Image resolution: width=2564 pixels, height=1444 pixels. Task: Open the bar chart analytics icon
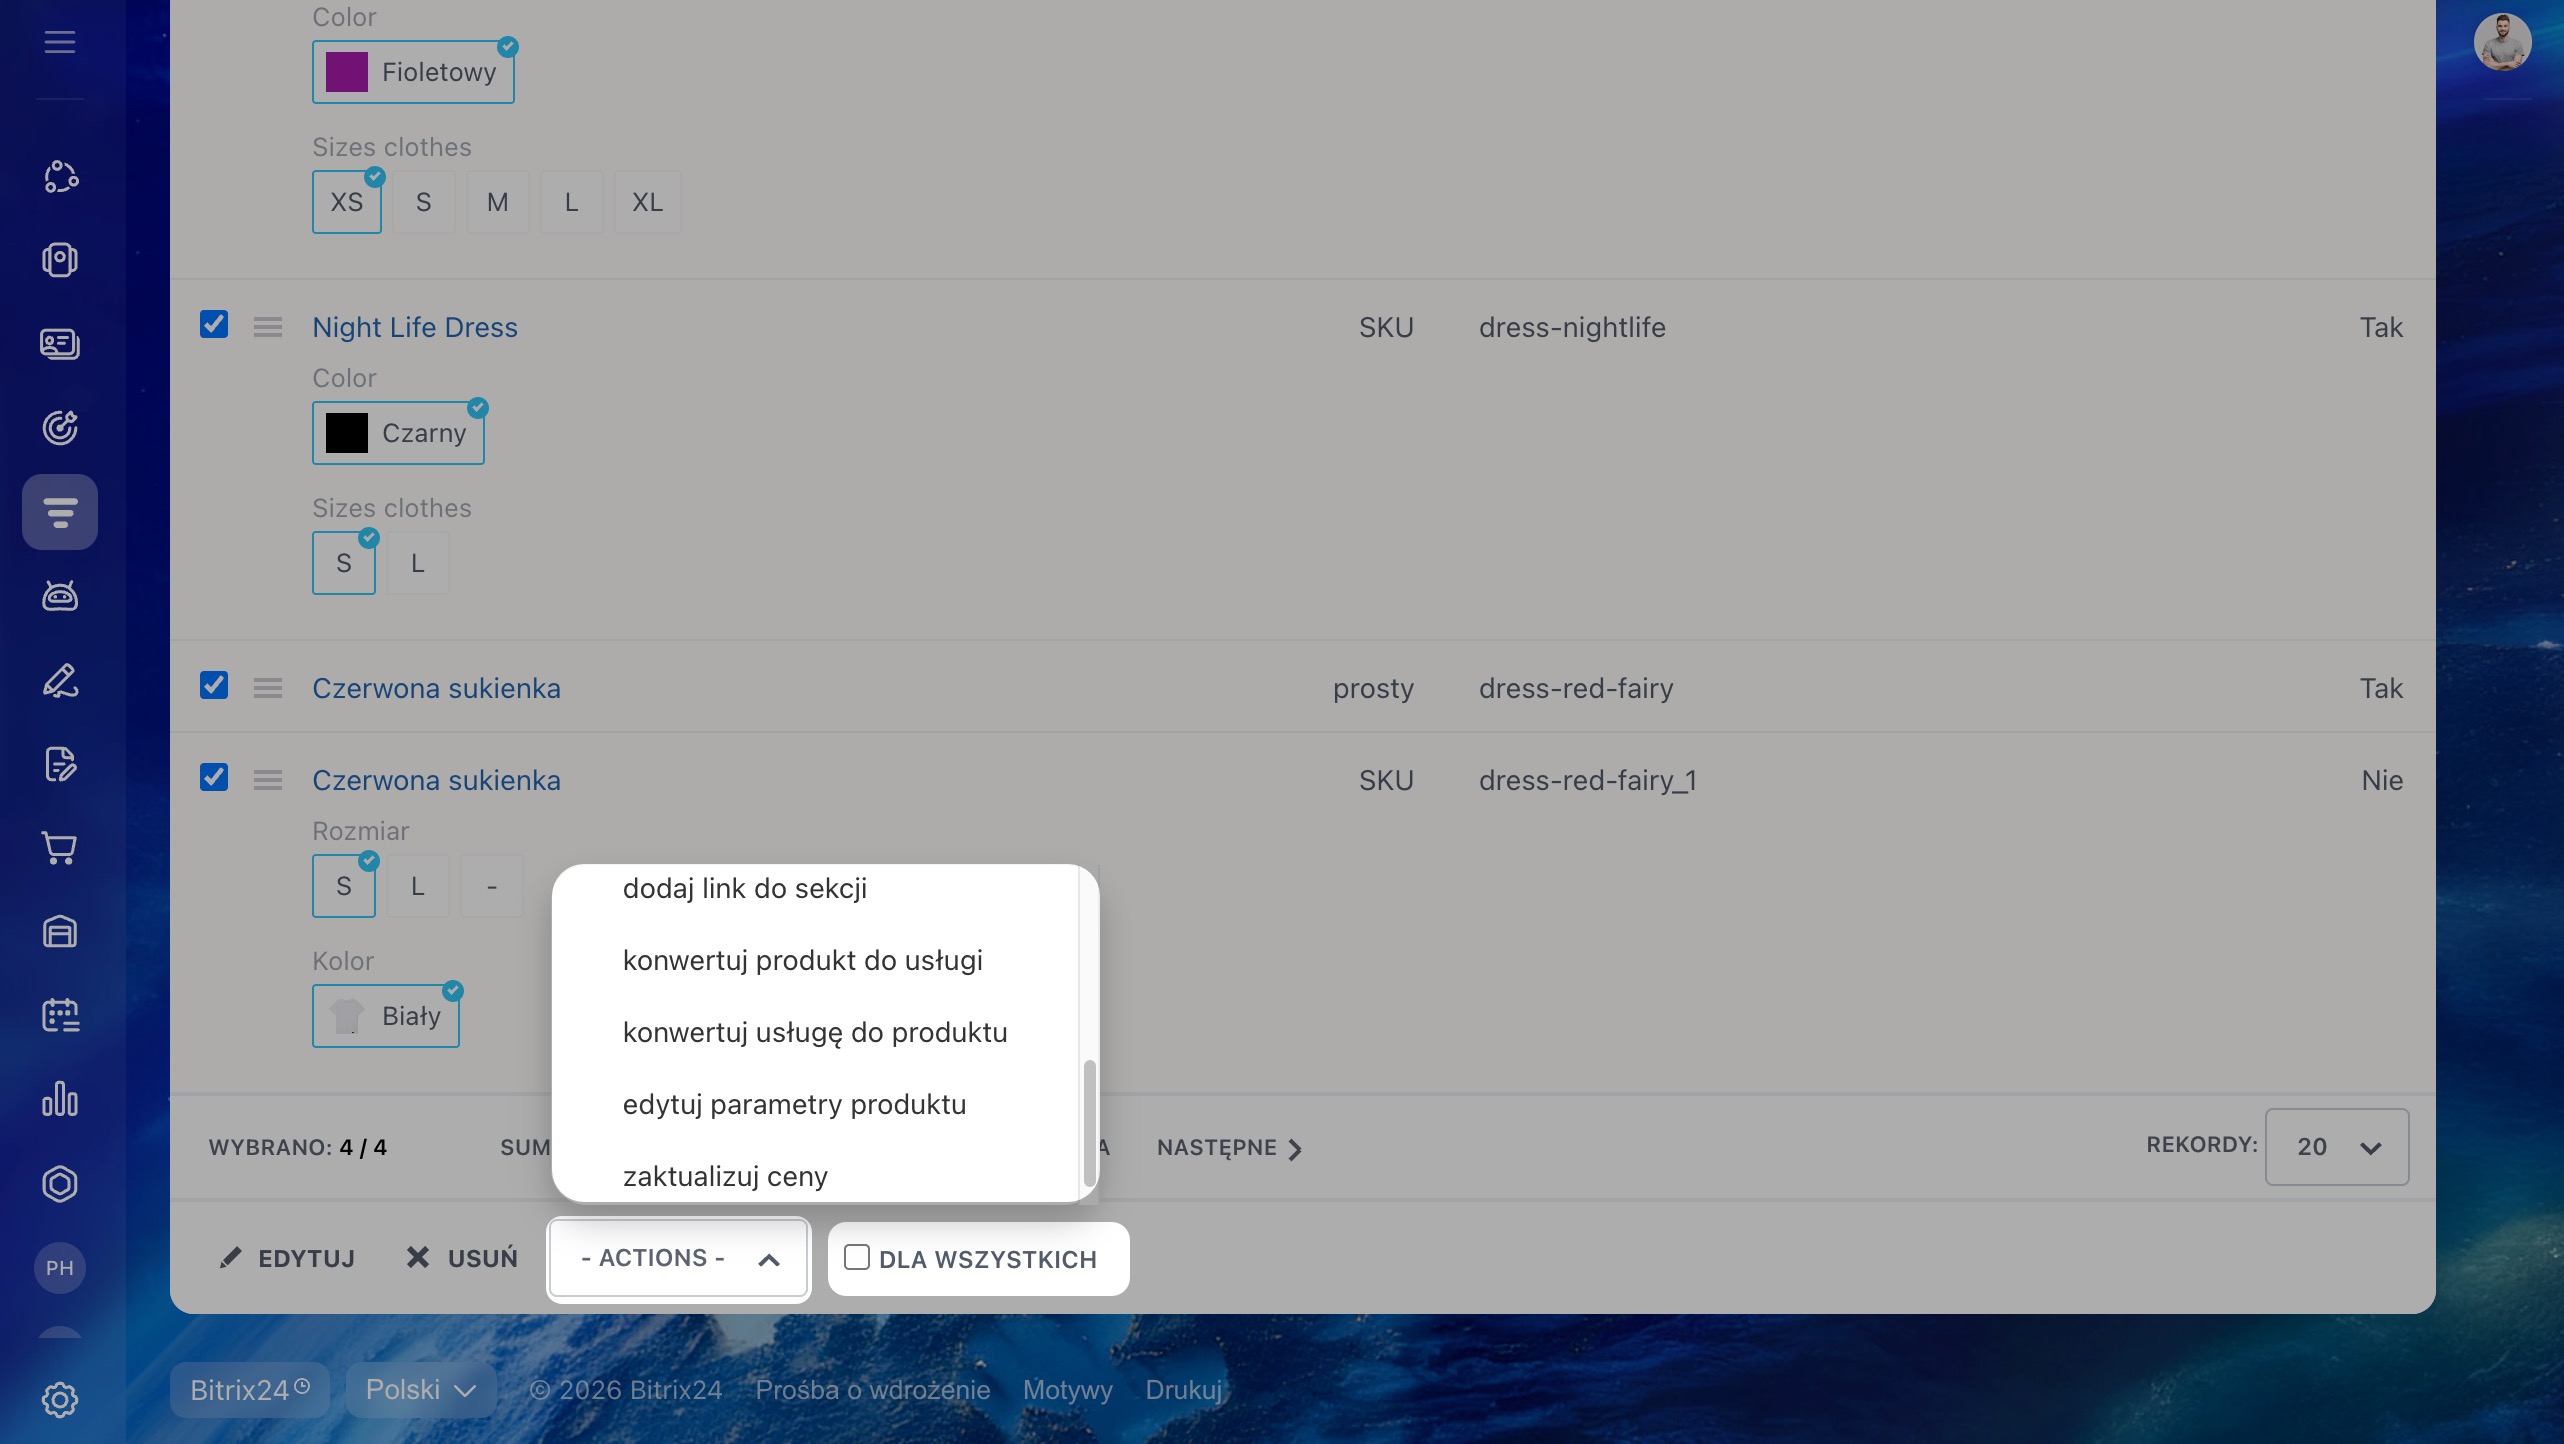coord(60,1099)
